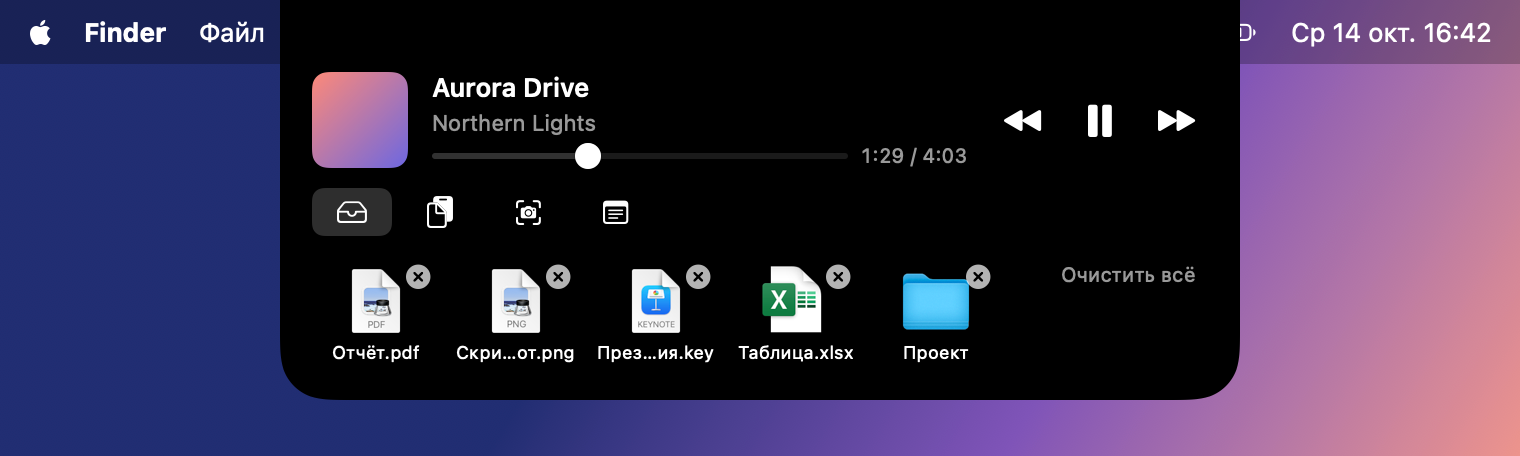Click the Aurora Drive song title
Screen dimensions: 1520x456
tap(510, 88)
